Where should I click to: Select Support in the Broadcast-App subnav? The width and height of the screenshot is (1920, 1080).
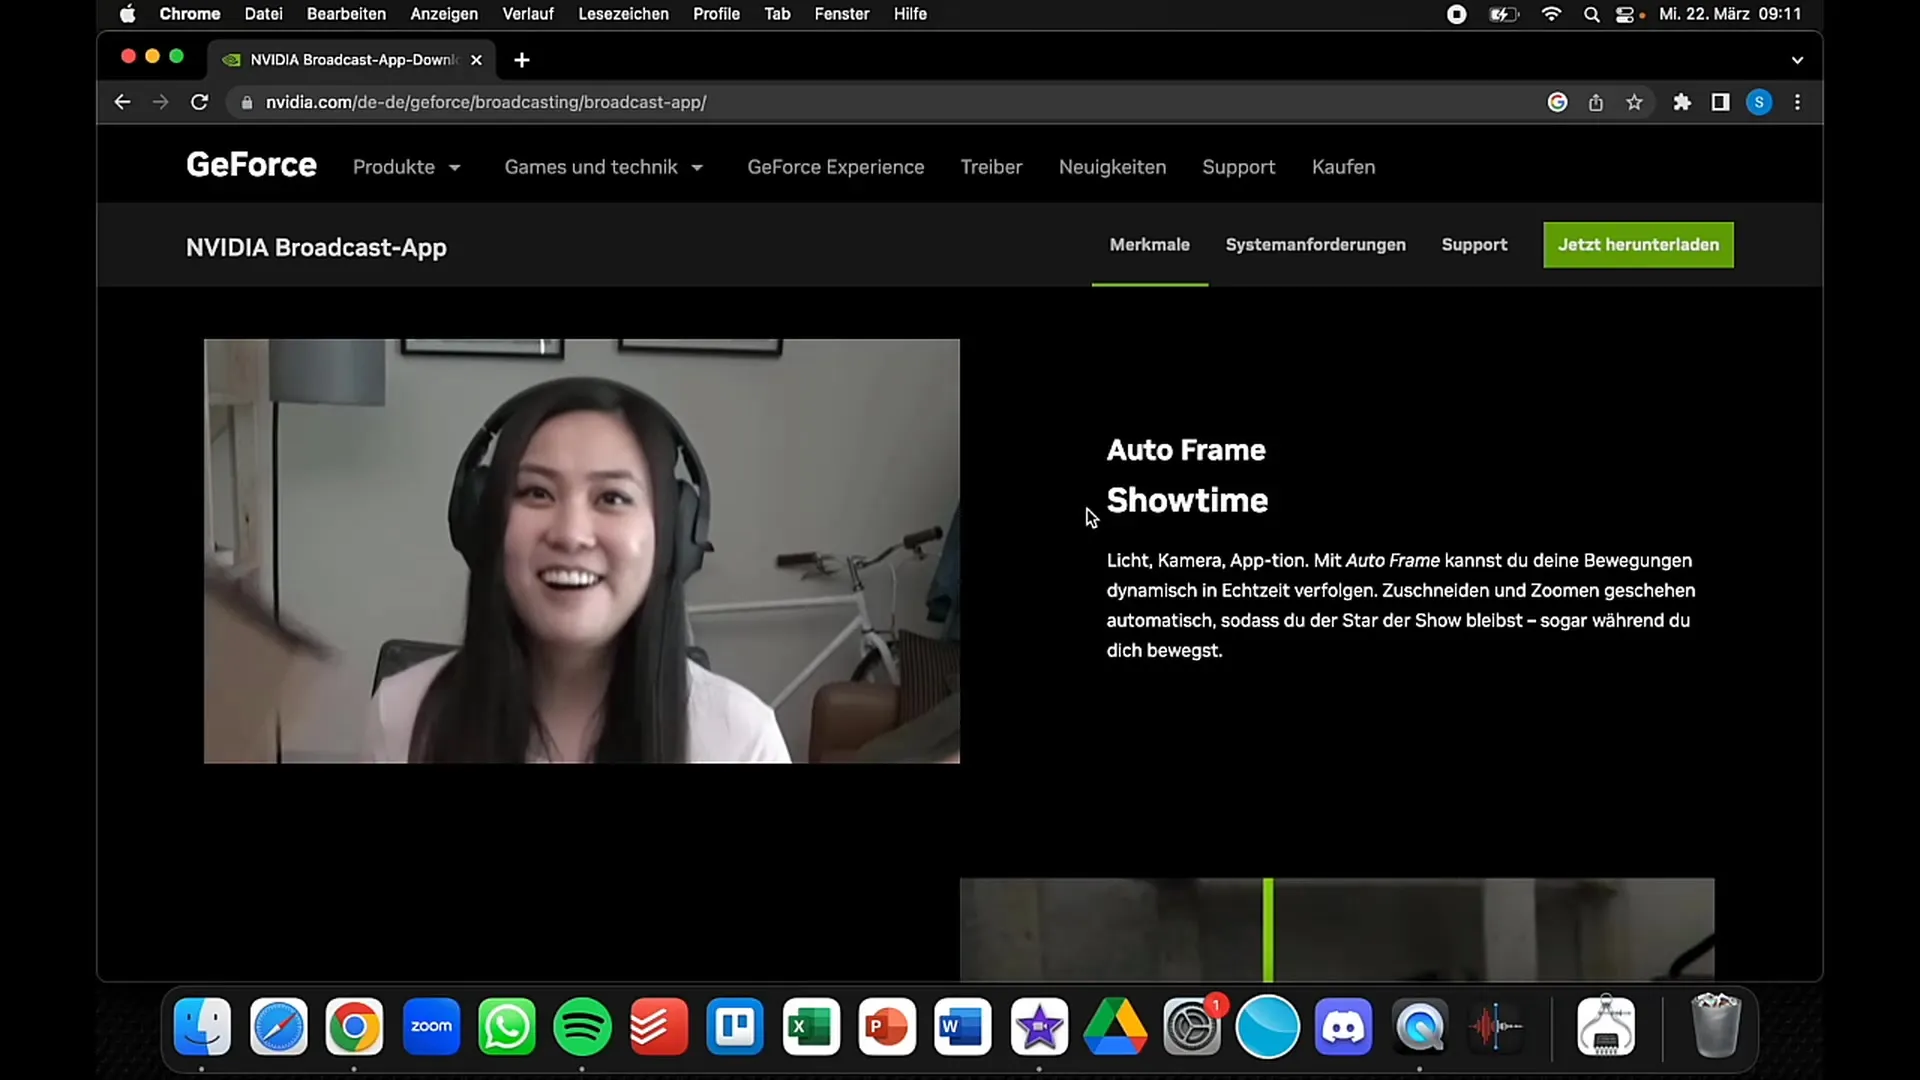coord(1474,245)
